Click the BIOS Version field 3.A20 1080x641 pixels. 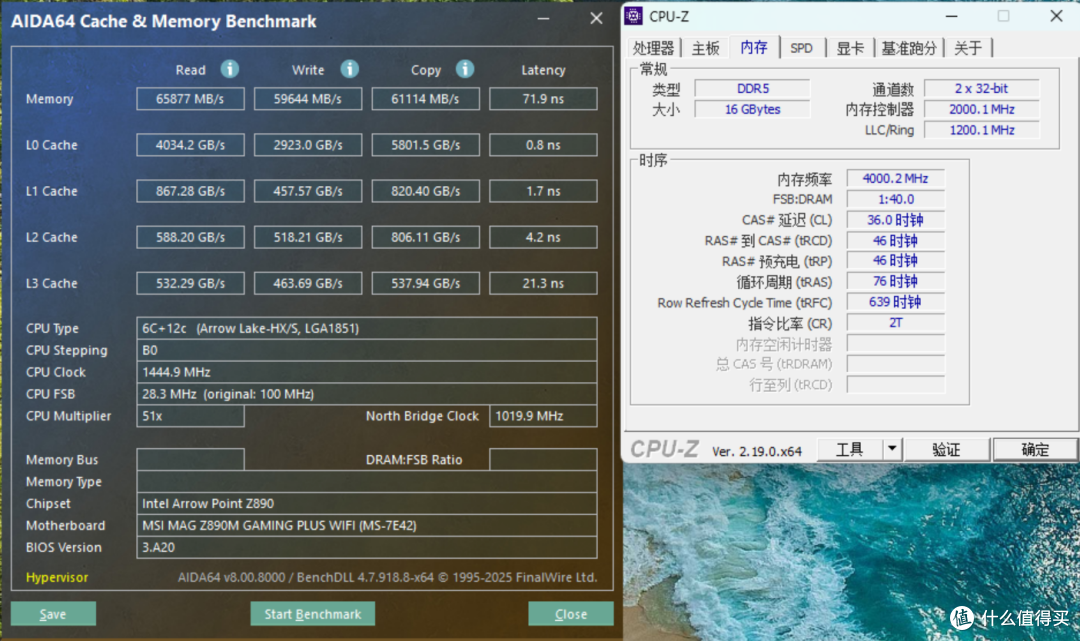pos(366,547)
